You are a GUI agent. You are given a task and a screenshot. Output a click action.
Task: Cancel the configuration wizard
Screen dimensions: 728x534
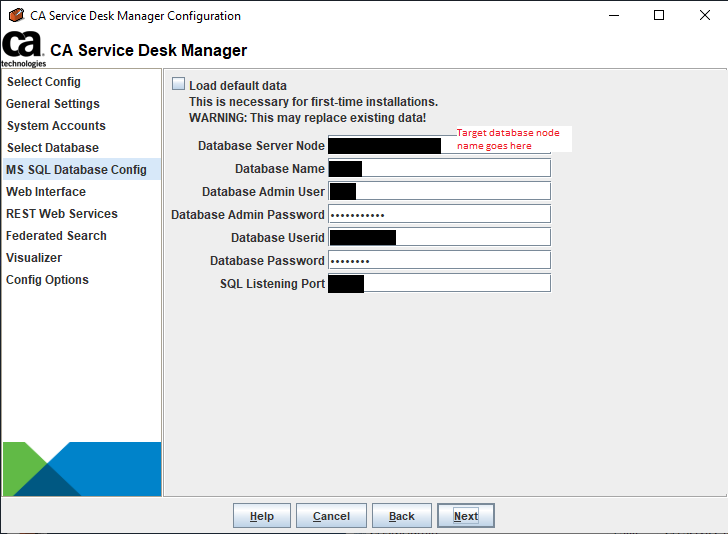coord(331,515)
